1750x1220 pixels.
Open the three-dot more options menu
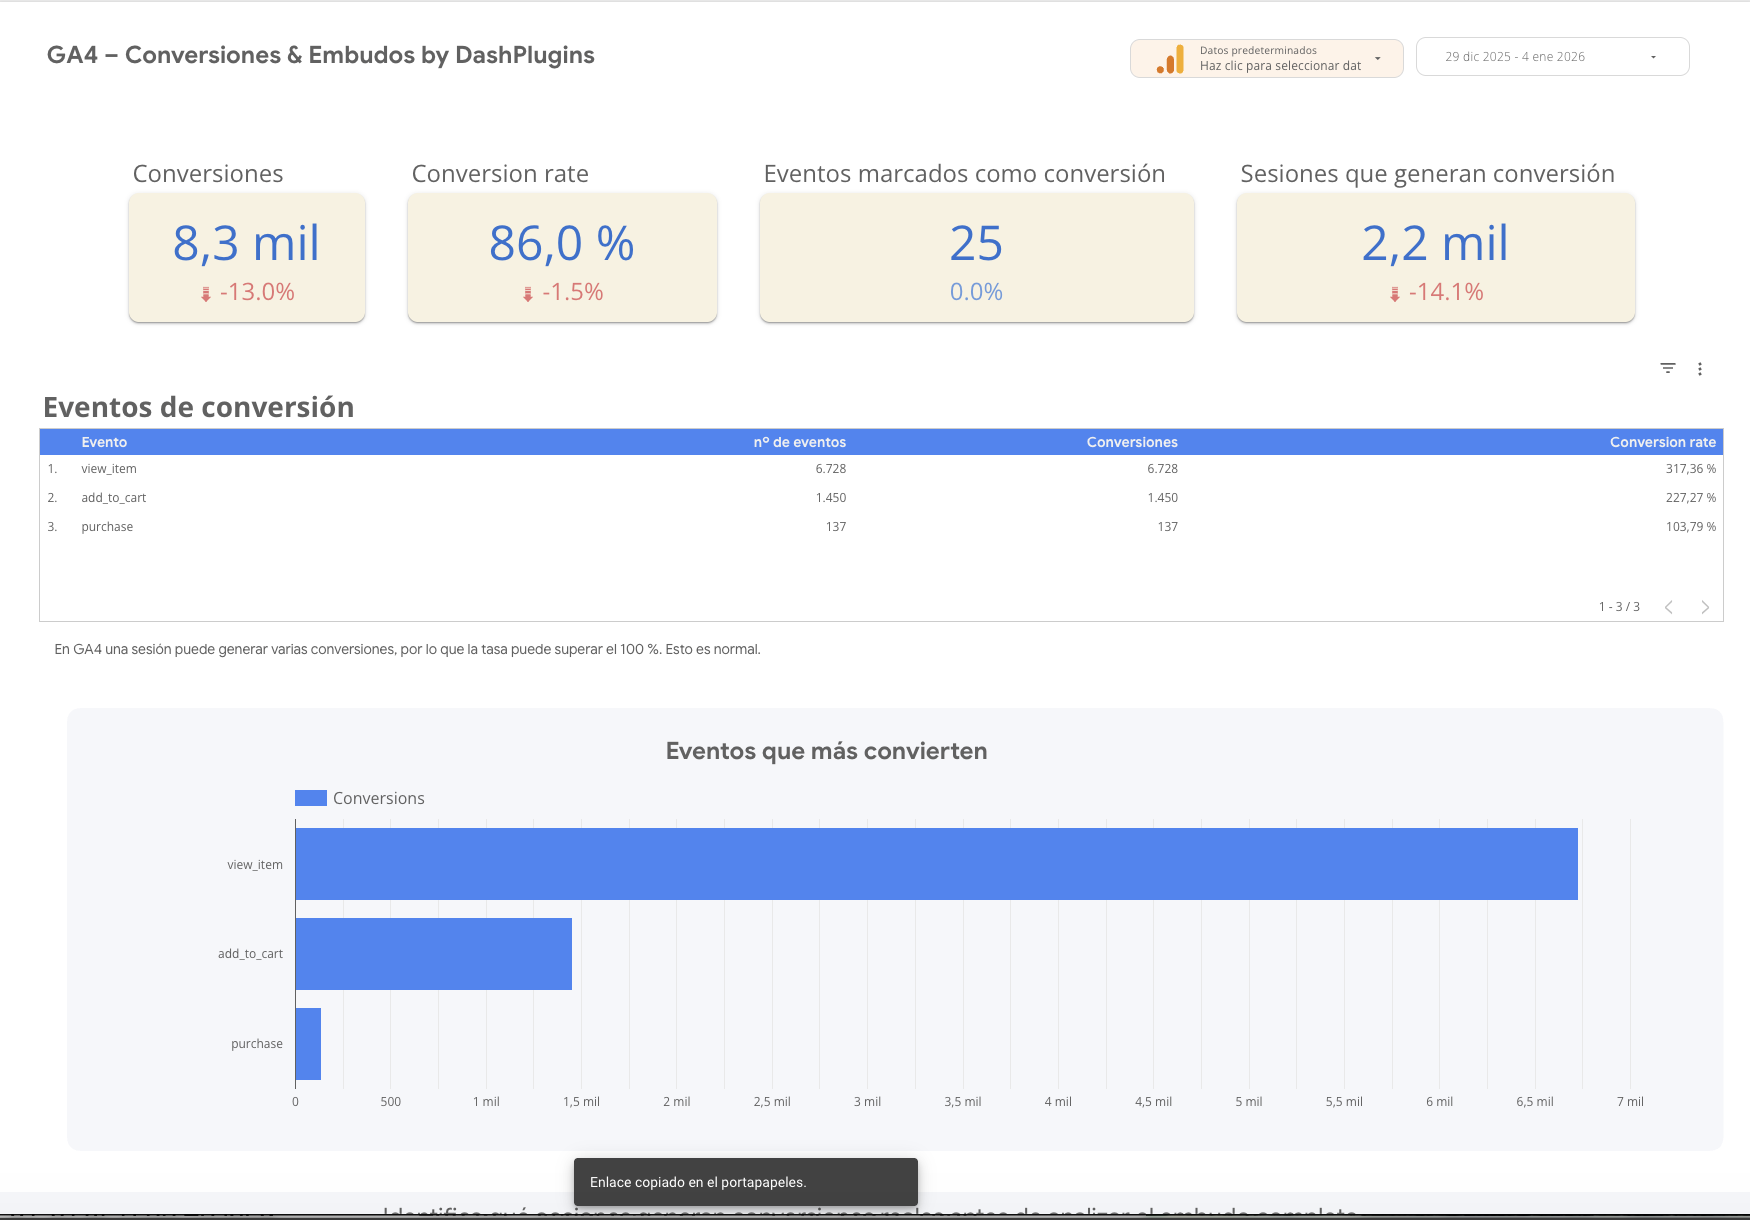[1700, 369]
